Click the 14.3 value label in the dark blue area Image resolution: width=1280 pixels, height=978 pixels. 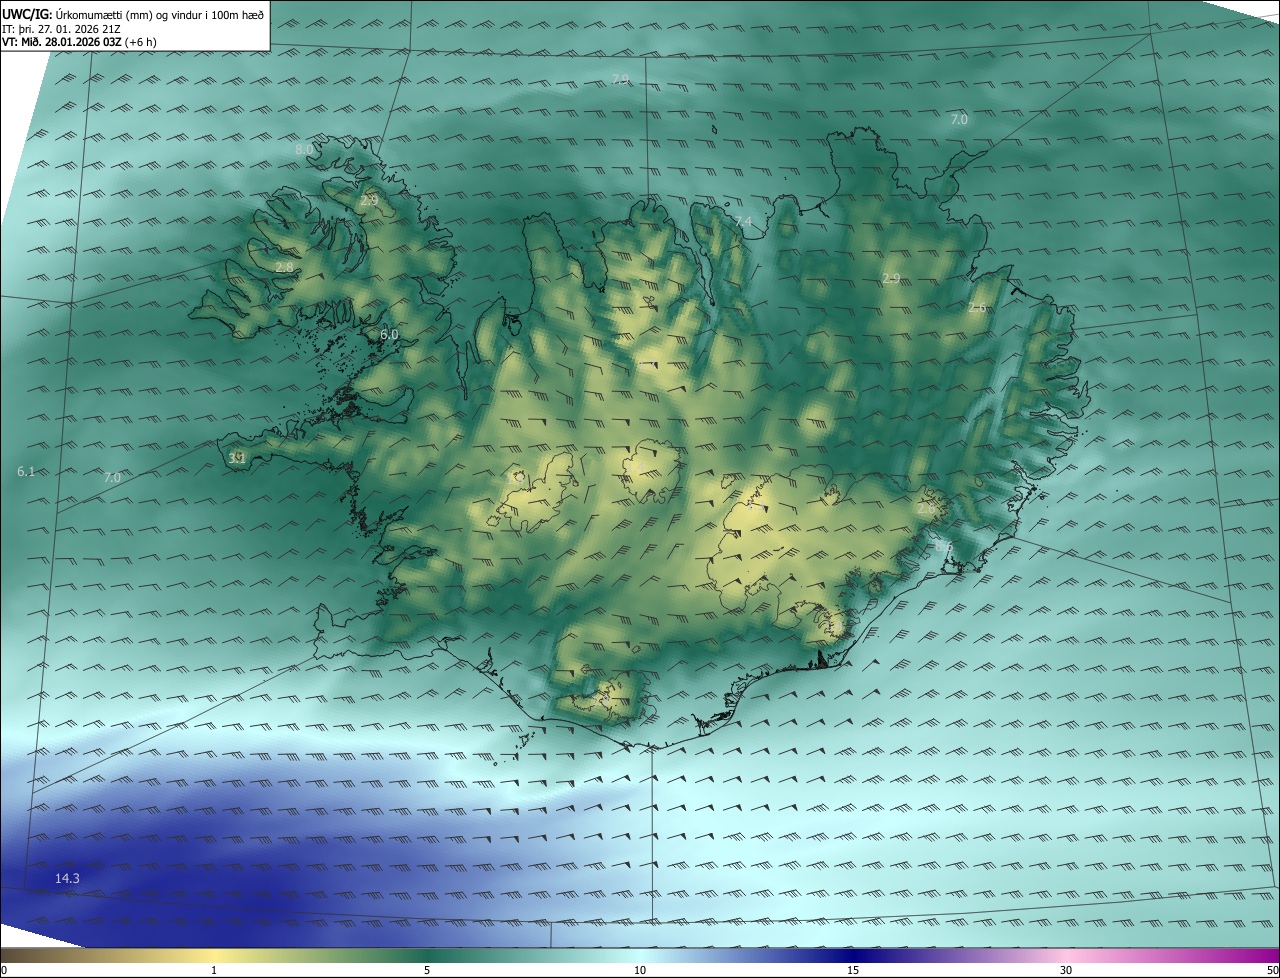[x=67, y=878]
